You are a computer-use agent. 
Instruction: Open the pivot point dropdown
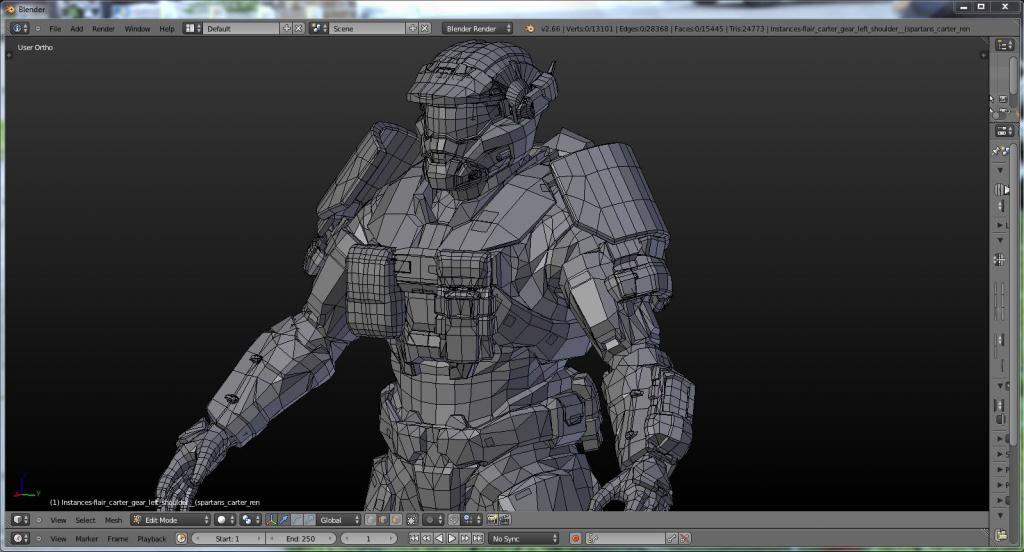pyautogui.click(x=249, y=520)
